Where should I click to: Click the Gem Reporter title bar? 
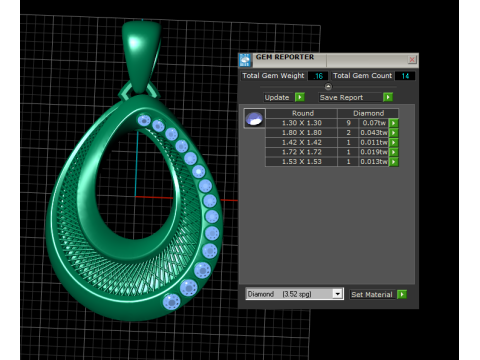tap(328, 60)
